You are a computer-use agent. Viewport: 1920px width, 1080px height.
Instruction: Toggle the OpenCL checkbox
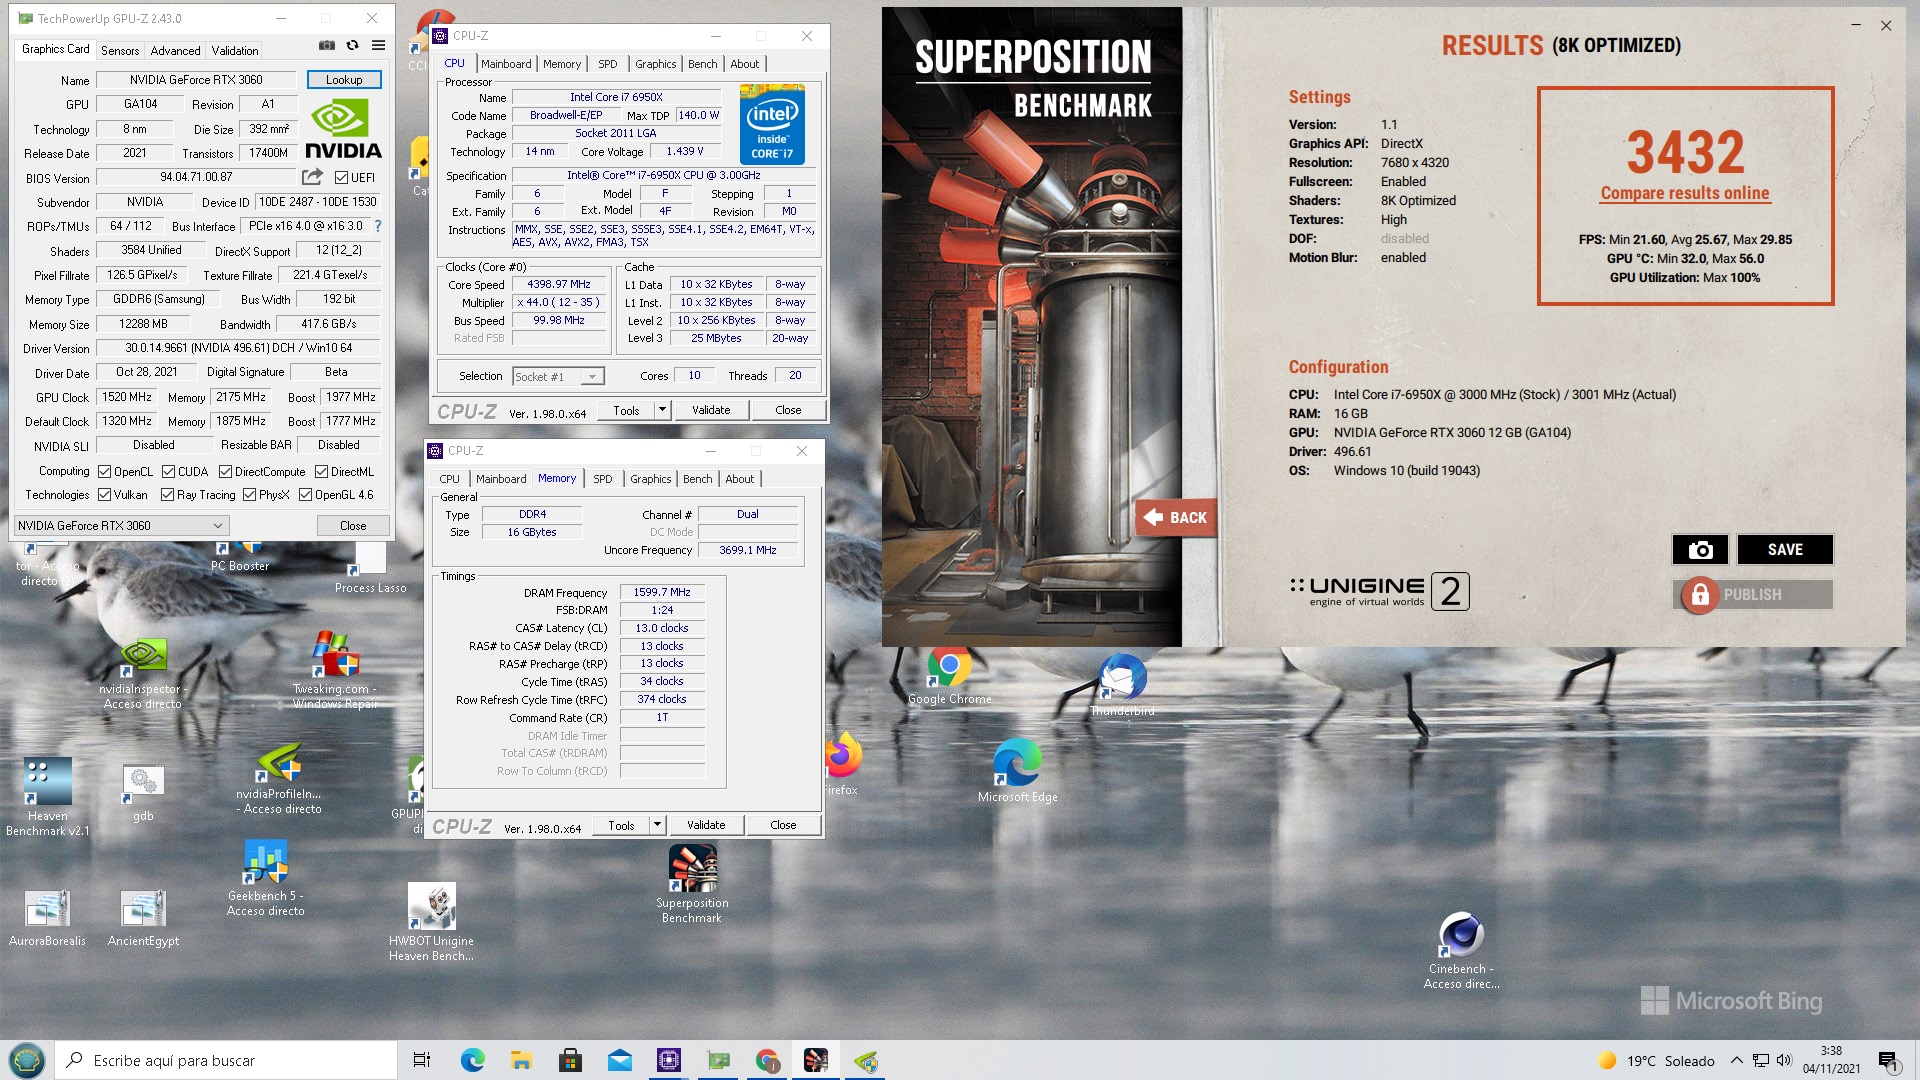104,472
